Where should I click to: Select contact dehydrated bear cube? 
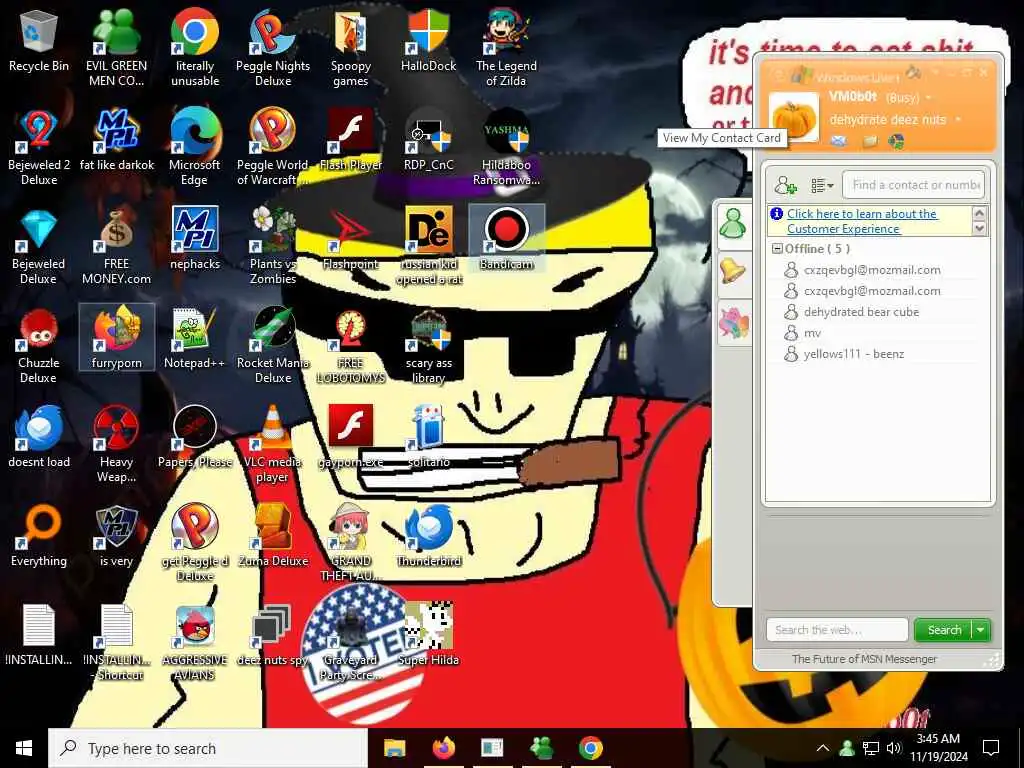click(861, 312)
